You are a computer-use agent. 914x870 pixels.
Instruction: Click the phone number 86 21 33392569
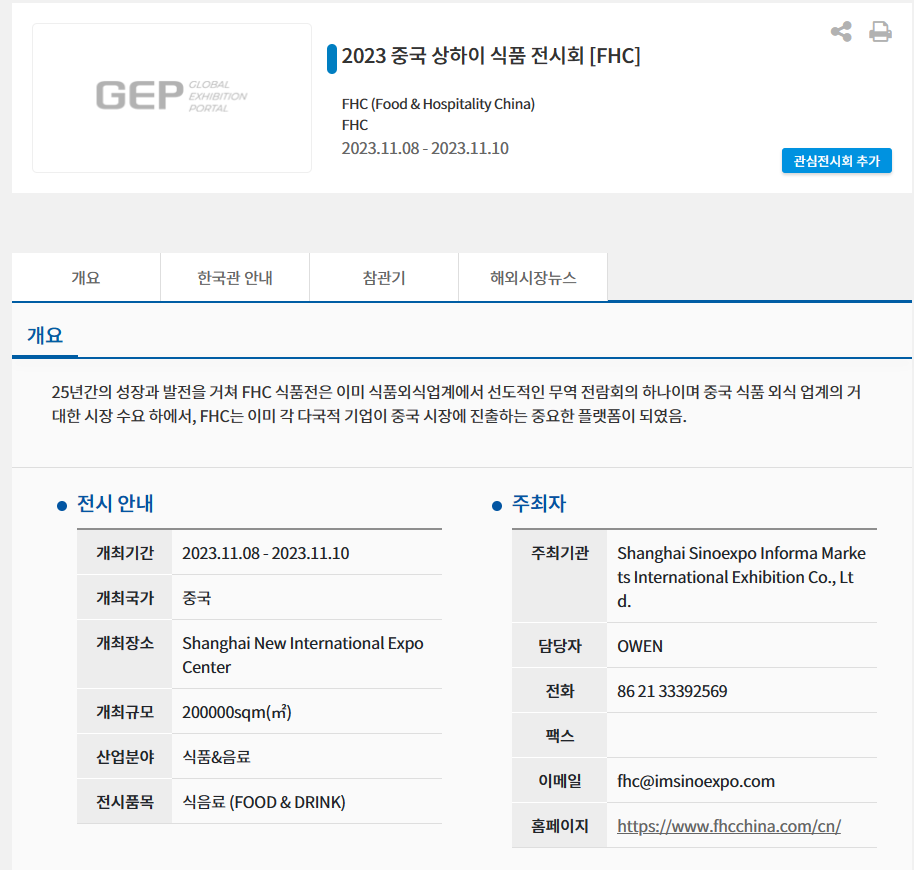click(672, 691)
